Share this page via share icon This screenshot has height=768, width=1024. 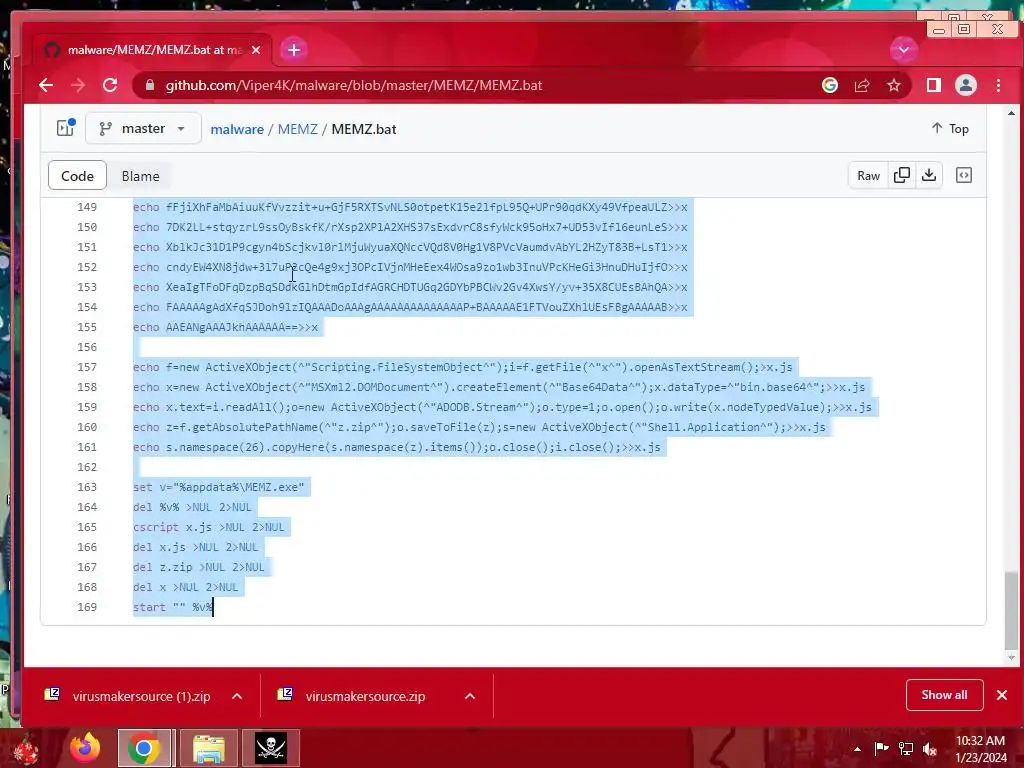(x=862, y=86)
